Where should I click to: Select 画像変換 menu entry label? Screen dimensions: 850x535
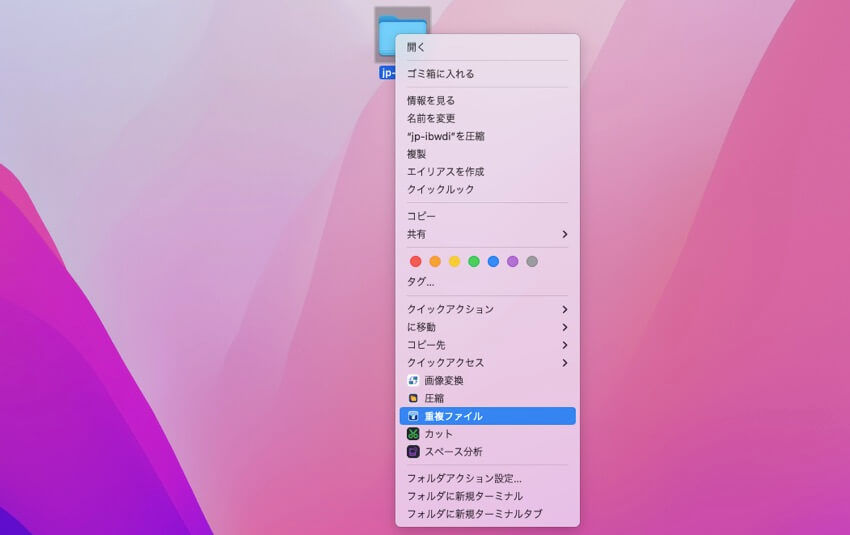click(x=444, y=381)
